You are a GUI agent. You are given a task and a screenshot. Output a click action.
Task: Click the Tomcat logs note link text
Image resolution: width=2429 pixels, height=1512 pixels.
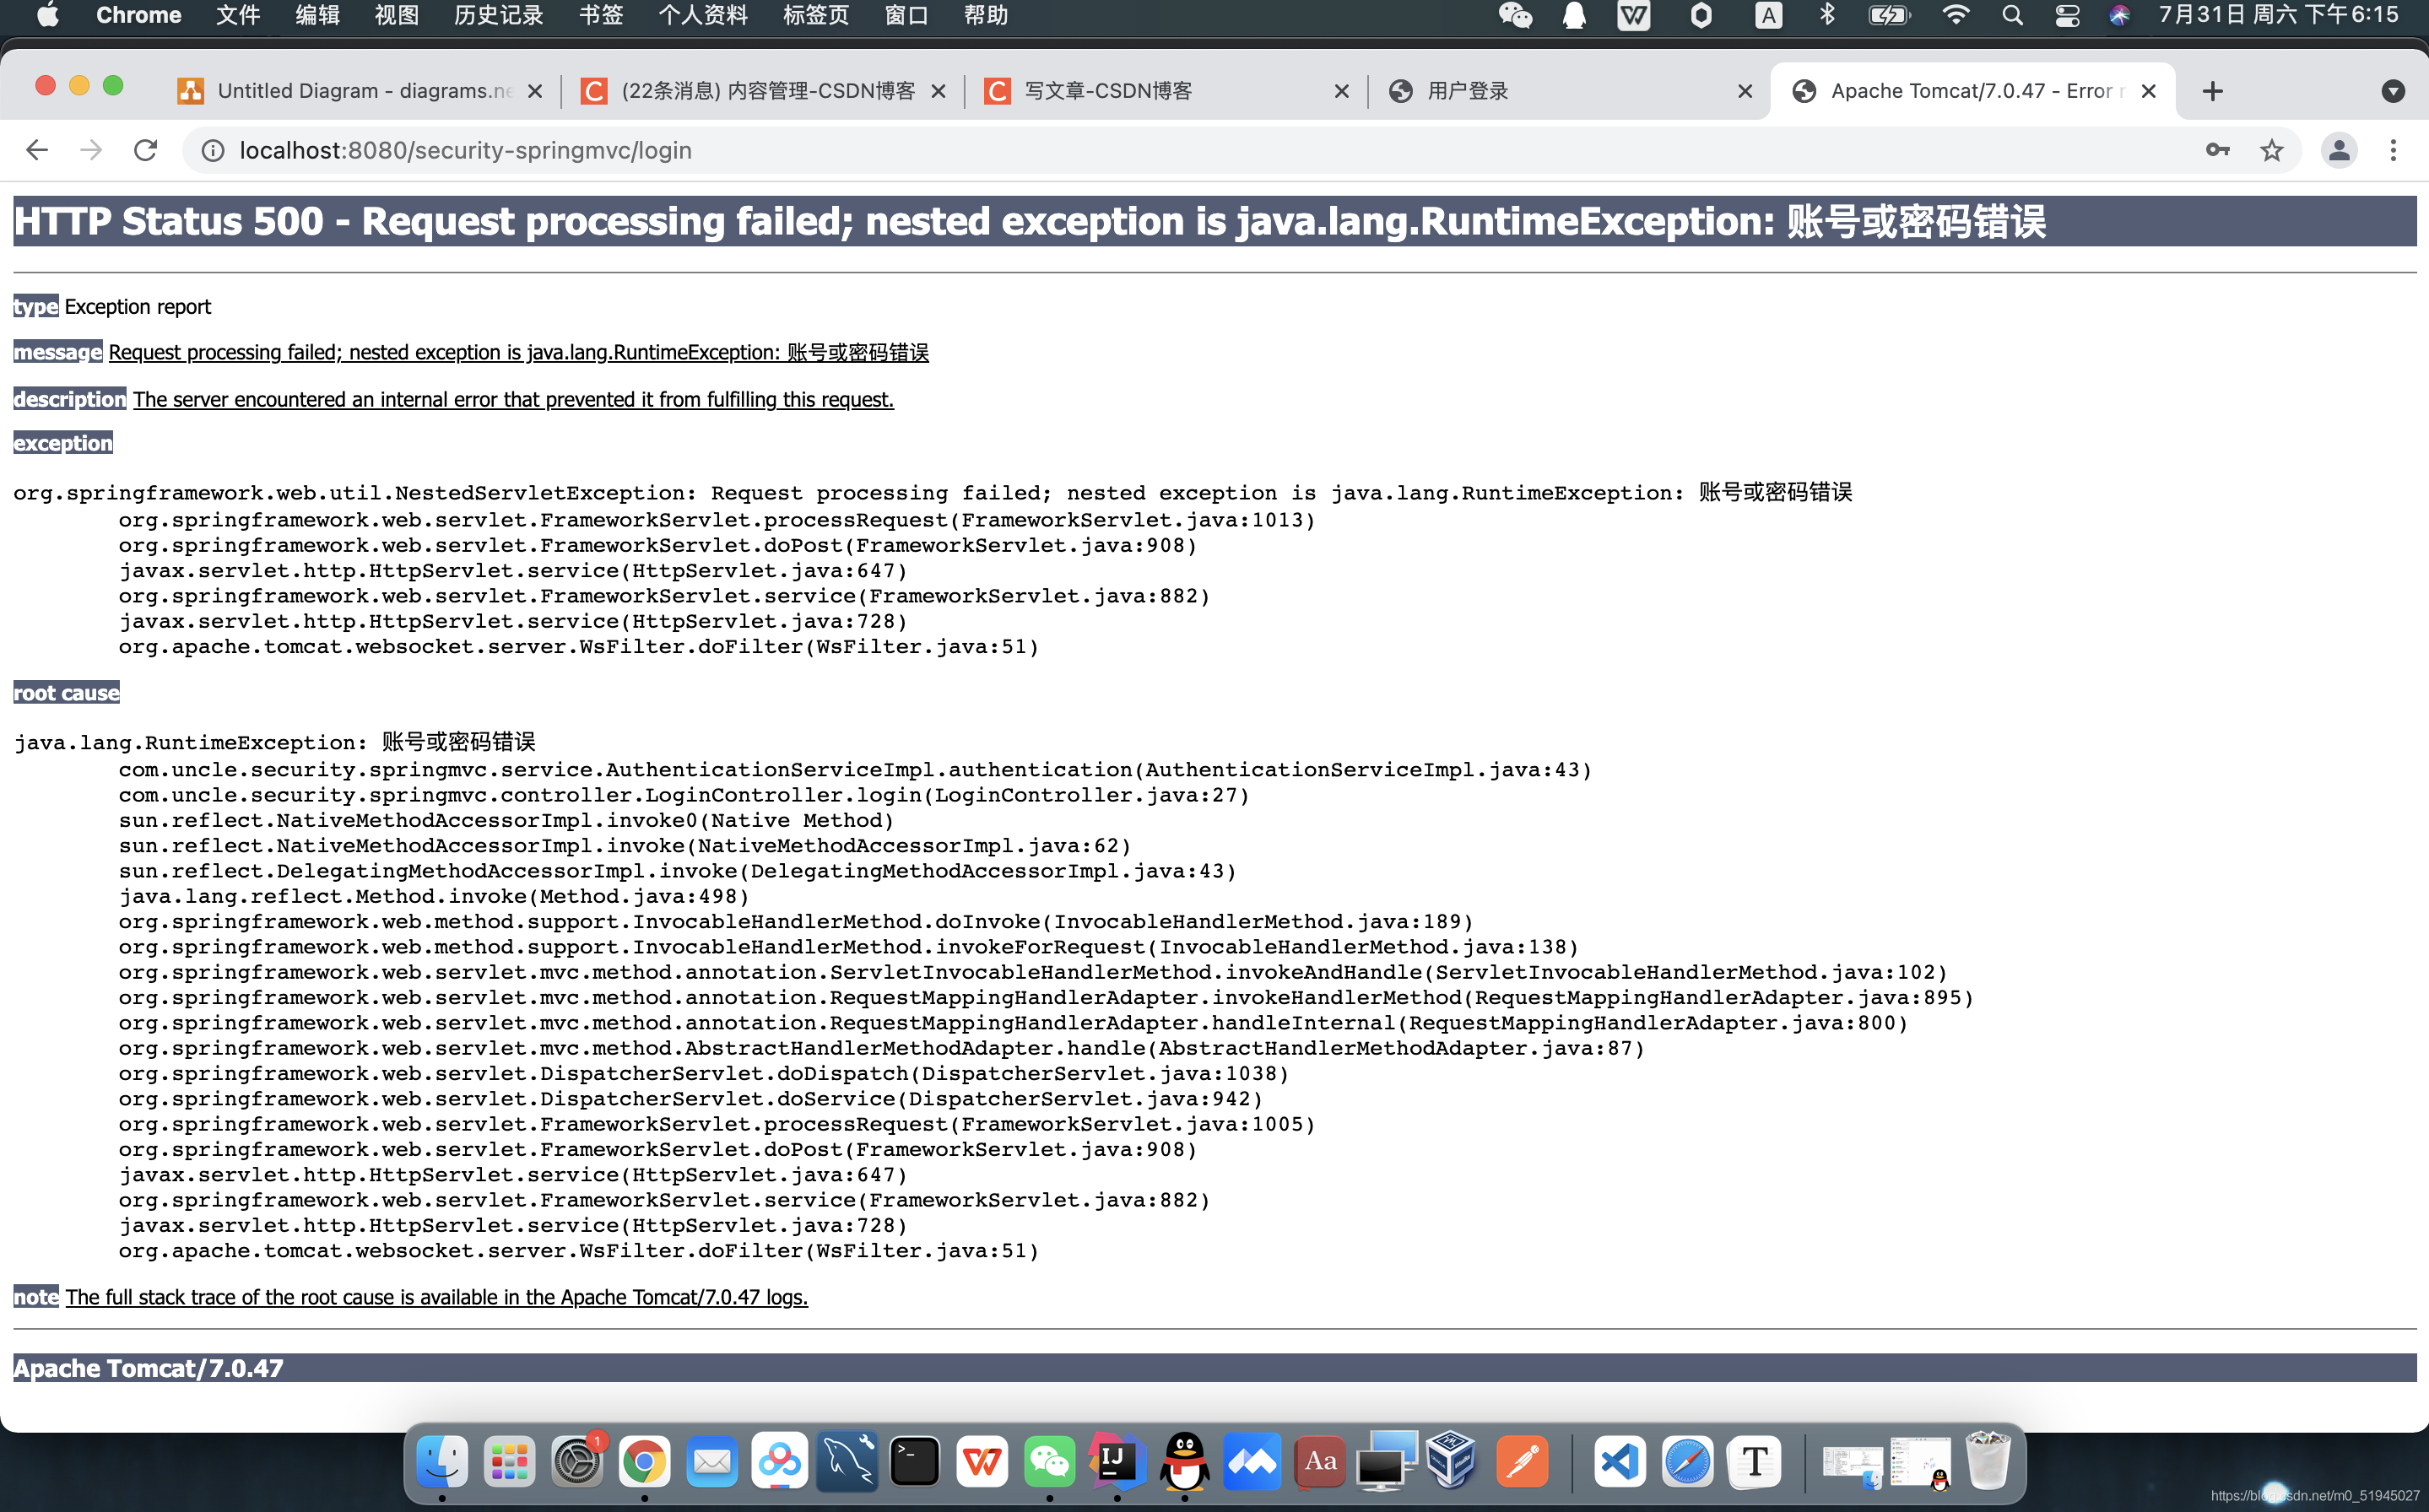pyautogui.click(x=436, y=1297)
